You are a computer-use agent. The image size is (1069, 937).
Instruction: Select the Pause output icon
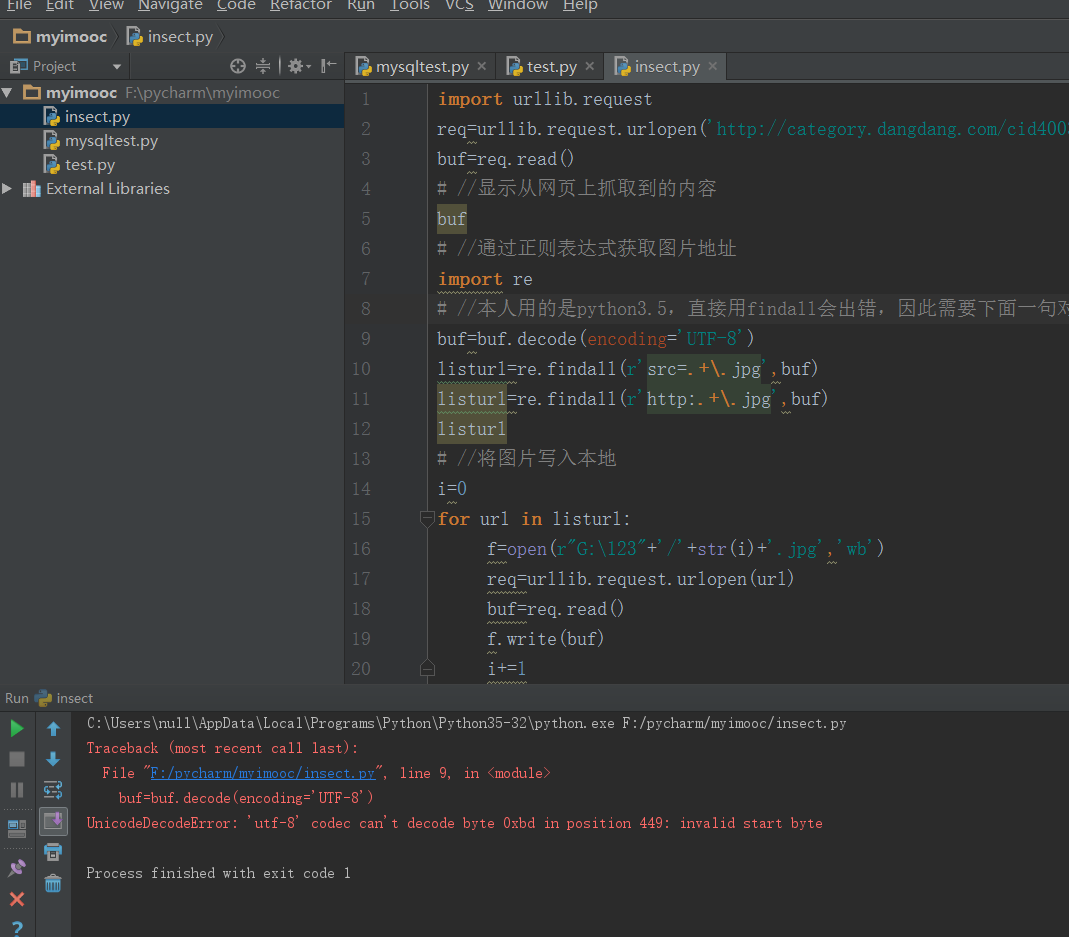[16, 789]
